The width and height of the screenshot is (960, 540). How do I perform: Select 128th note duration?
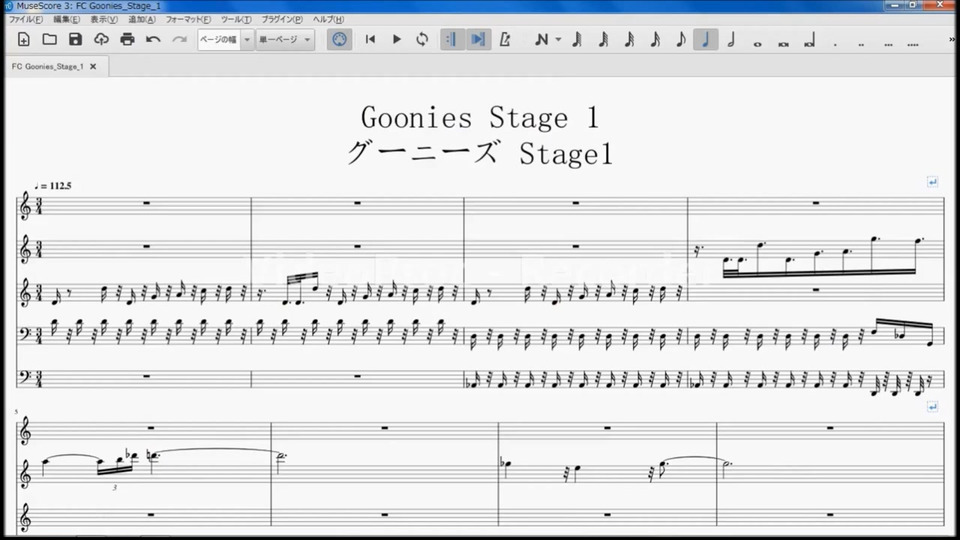coord(577,40)
